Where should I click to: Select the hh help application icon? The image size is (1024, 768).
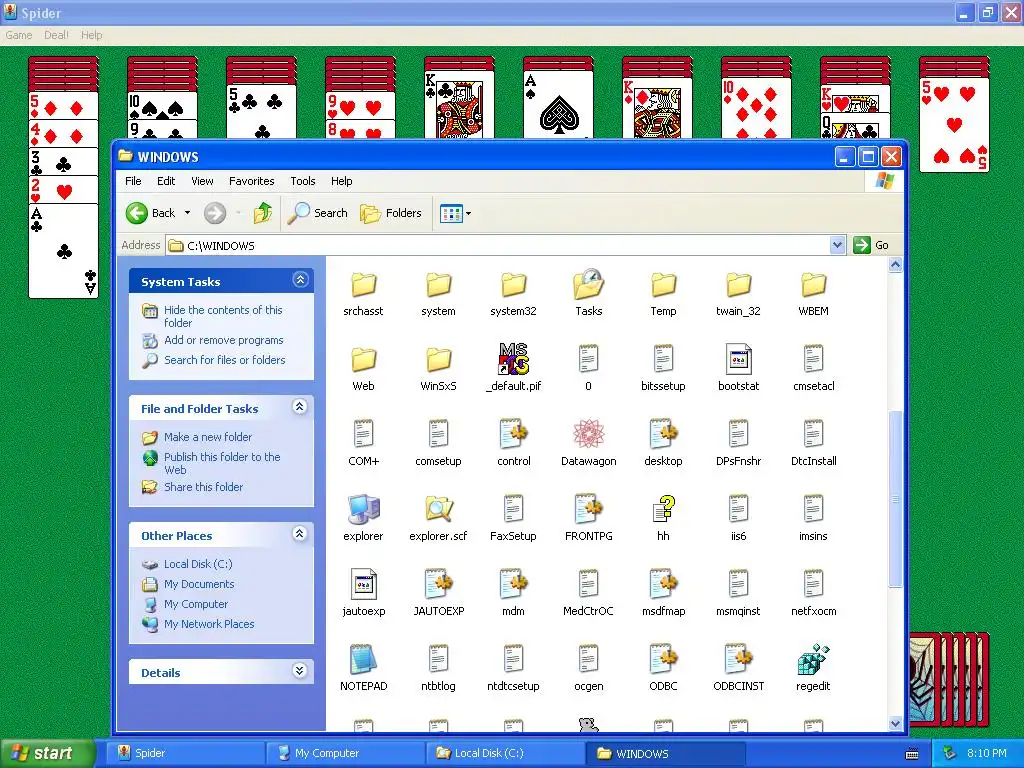pos(664,509)
